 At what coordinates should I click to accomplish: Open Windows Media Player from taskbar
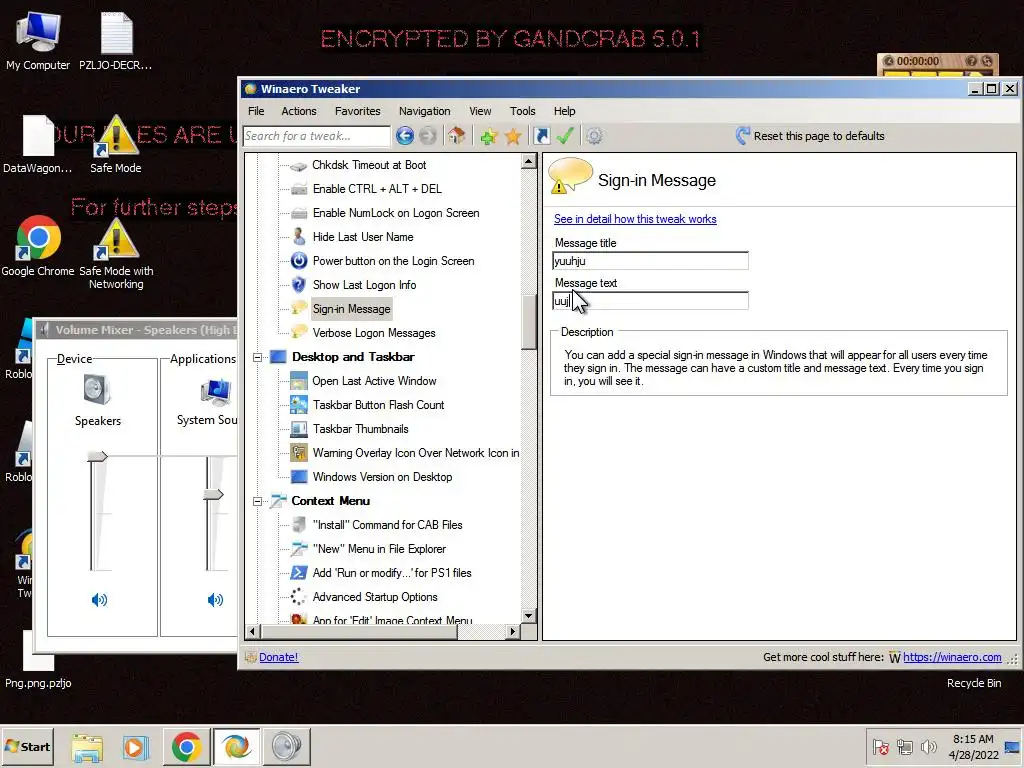click(x=135, y=746)
